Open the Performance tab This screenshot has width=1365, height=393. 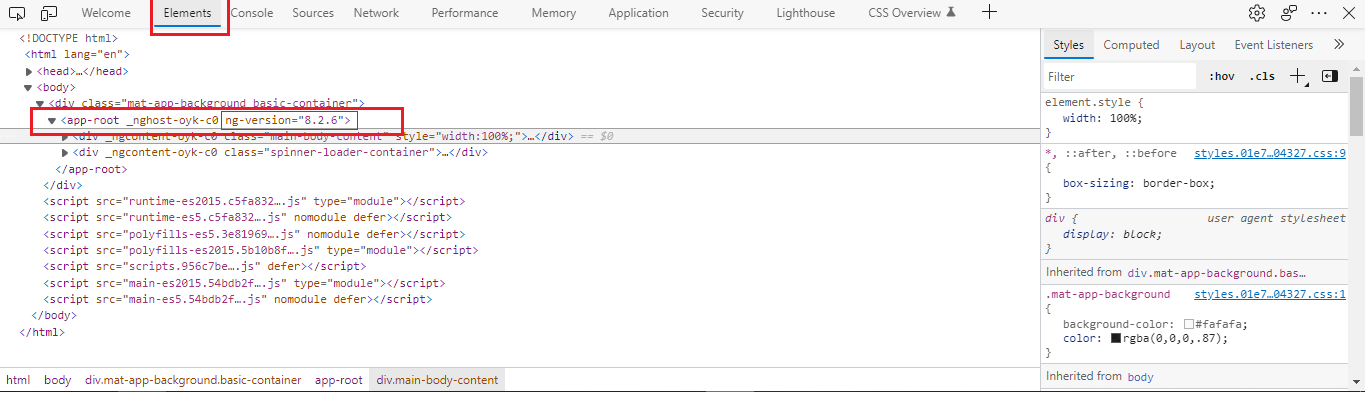coord(465,13)
